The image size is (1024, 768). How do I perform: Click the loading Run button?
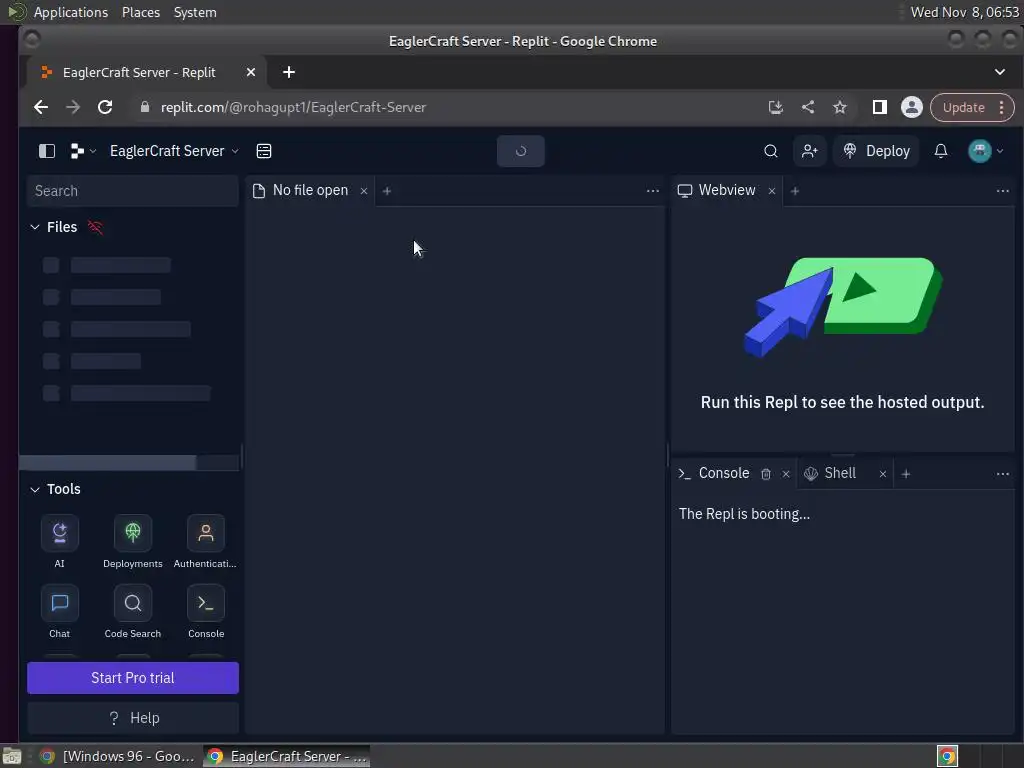pyautogui.click(x=520, y=151)
